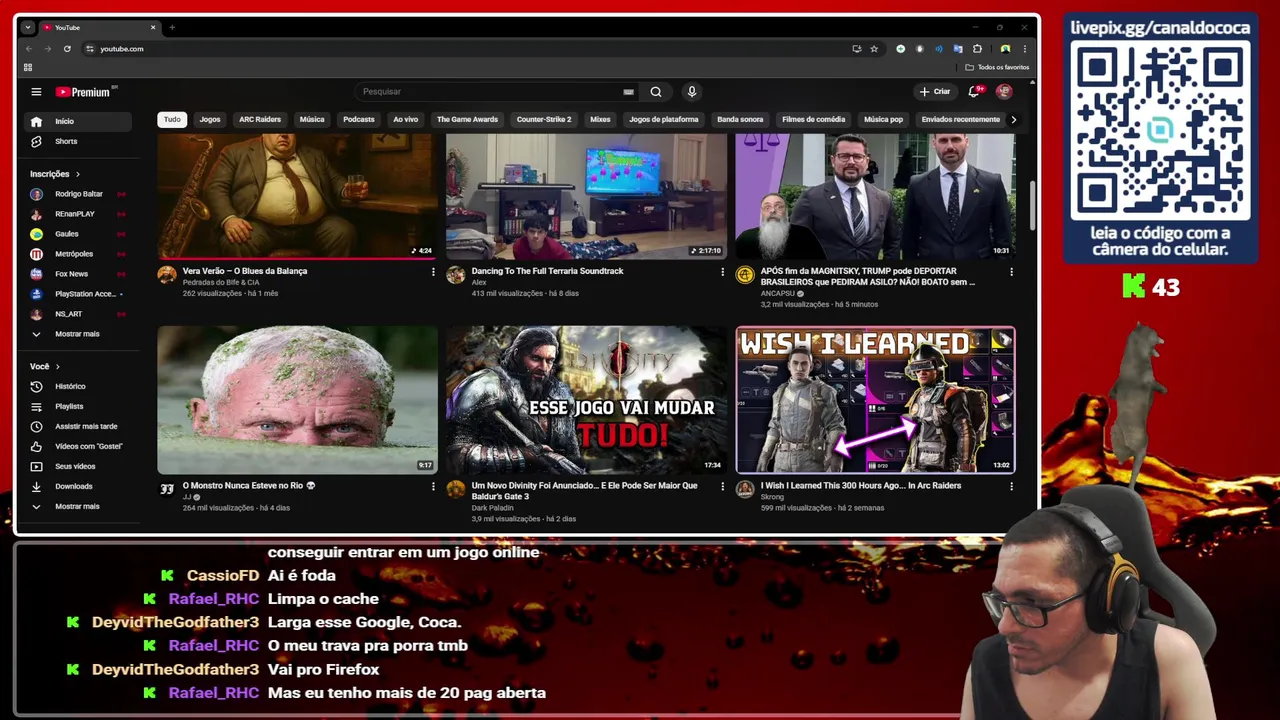Open the notifications bell
Image resolution: width=1280 pixels, height=720 pixels.
tap(974, 92)
